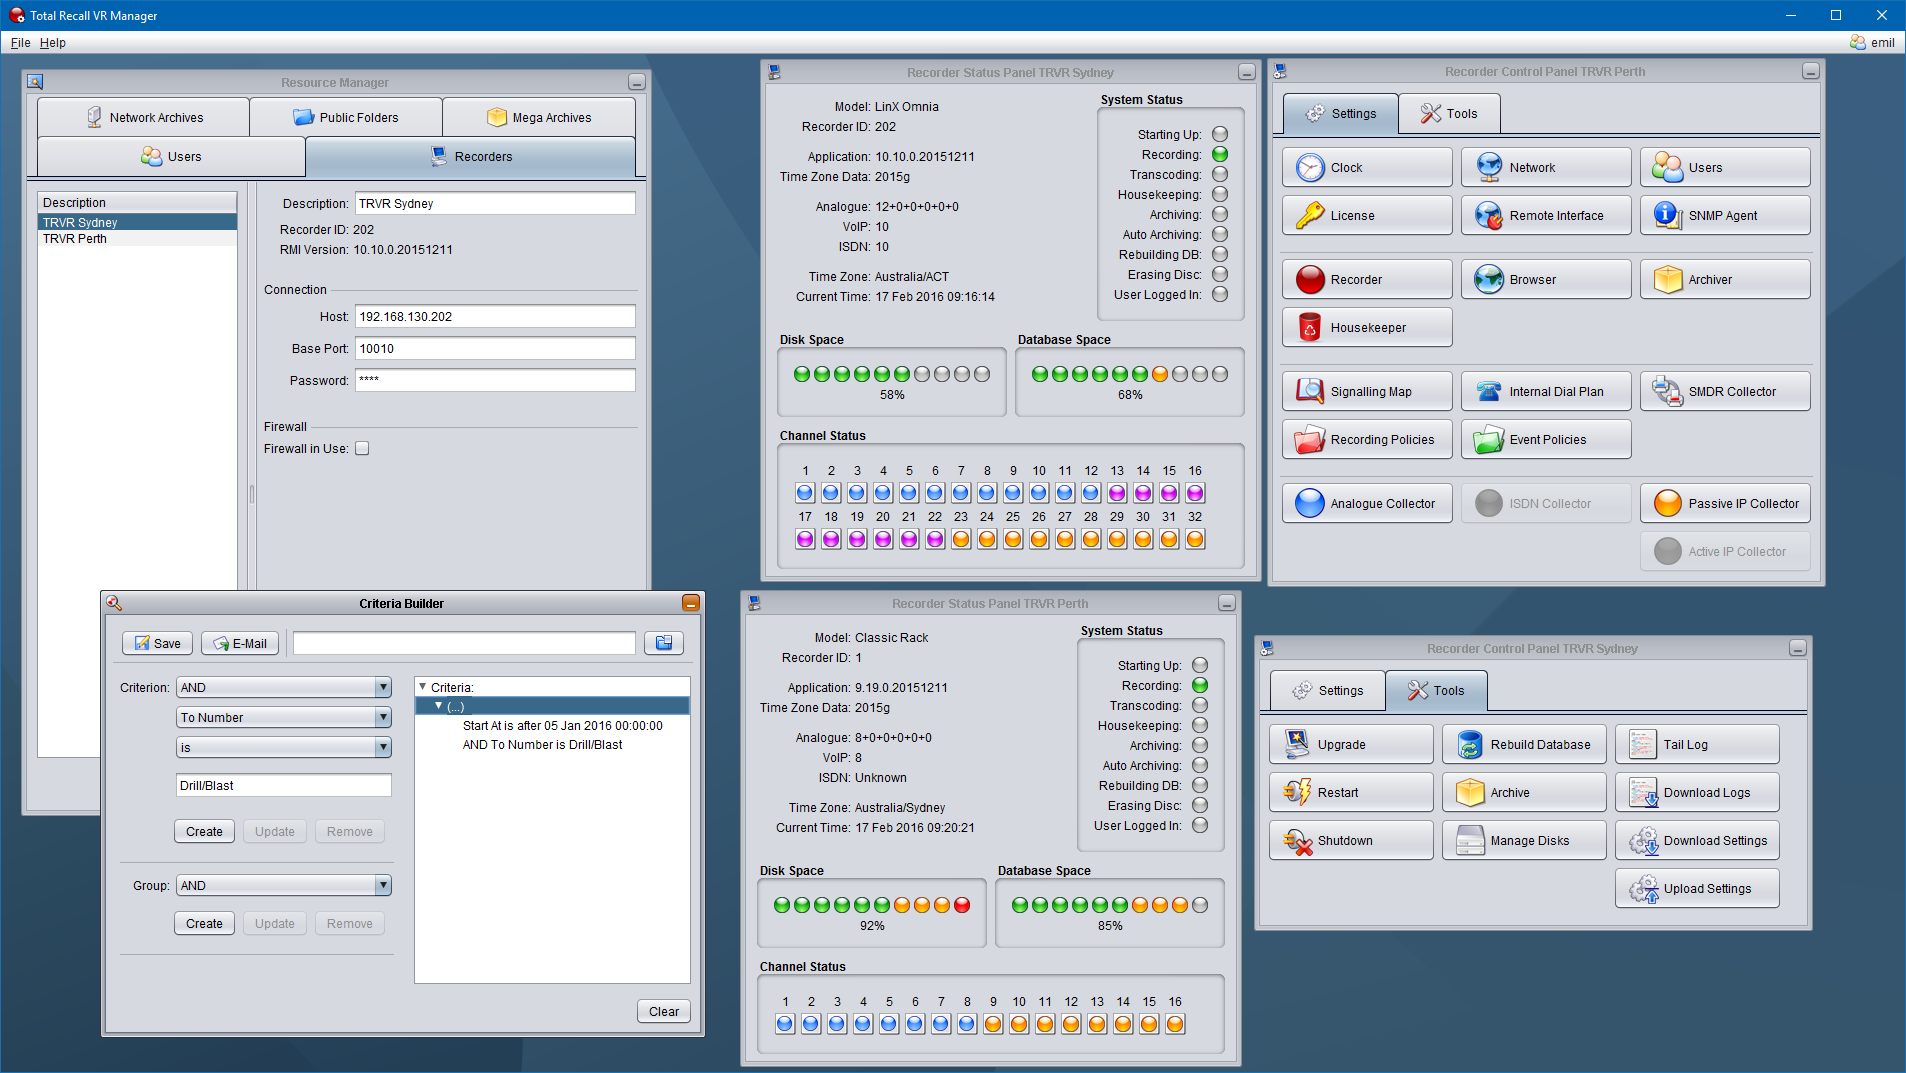1906x1073 pixels.
Task: Click Archive tool in Sydney control panel
Action: 1524,793
